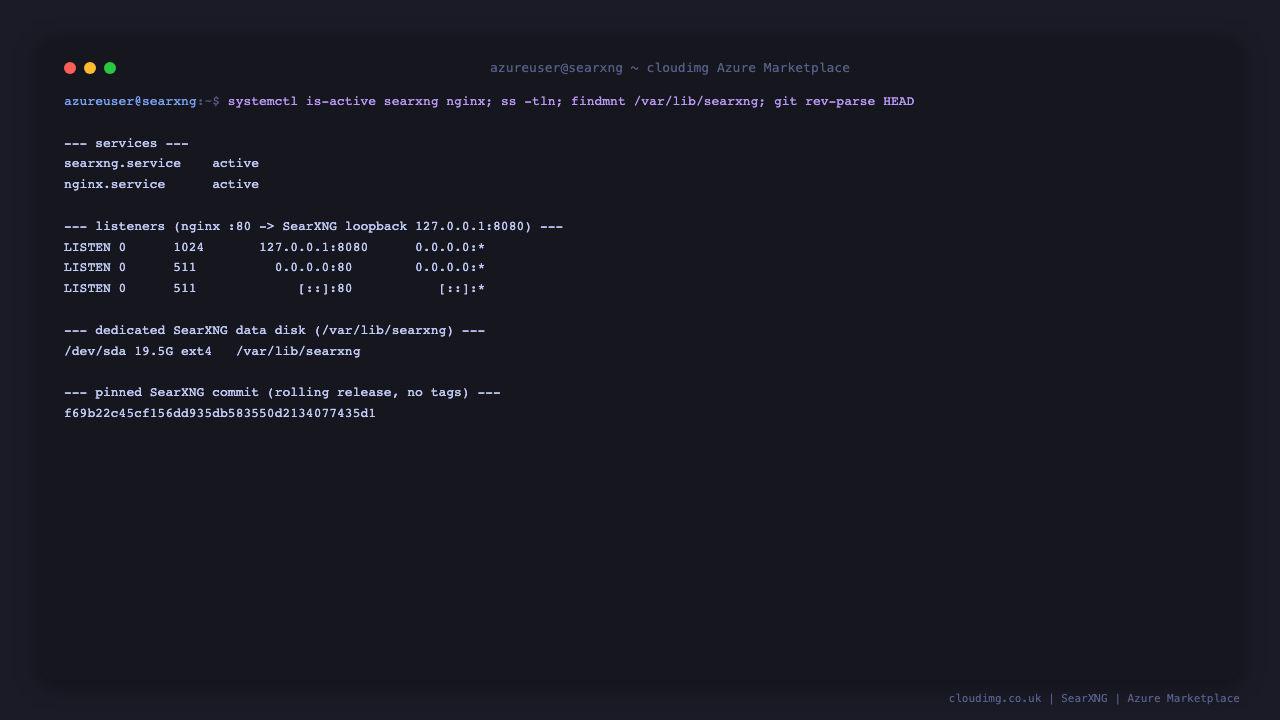The height and width of the screenshot is (720, 1280).
Task: Click the '--- services ---' heading
Action: pos(126,143)
